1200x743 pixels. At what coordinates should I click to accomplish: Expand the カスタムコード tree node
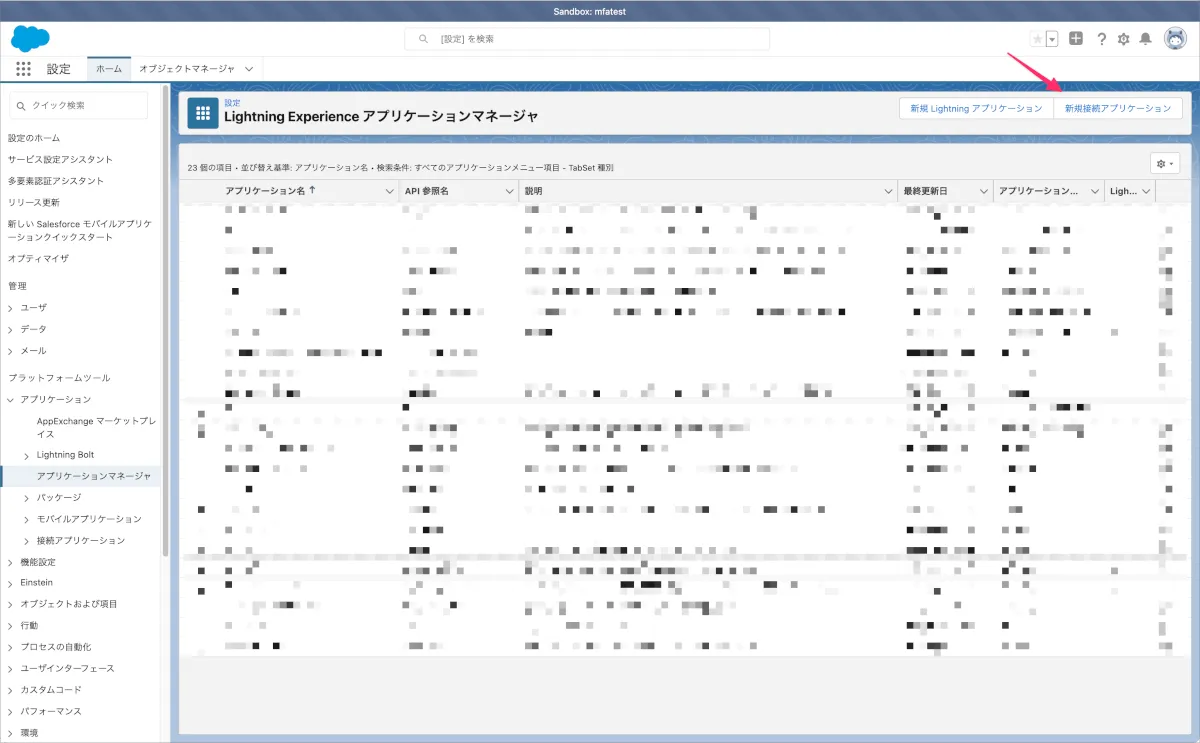point(10,690)
